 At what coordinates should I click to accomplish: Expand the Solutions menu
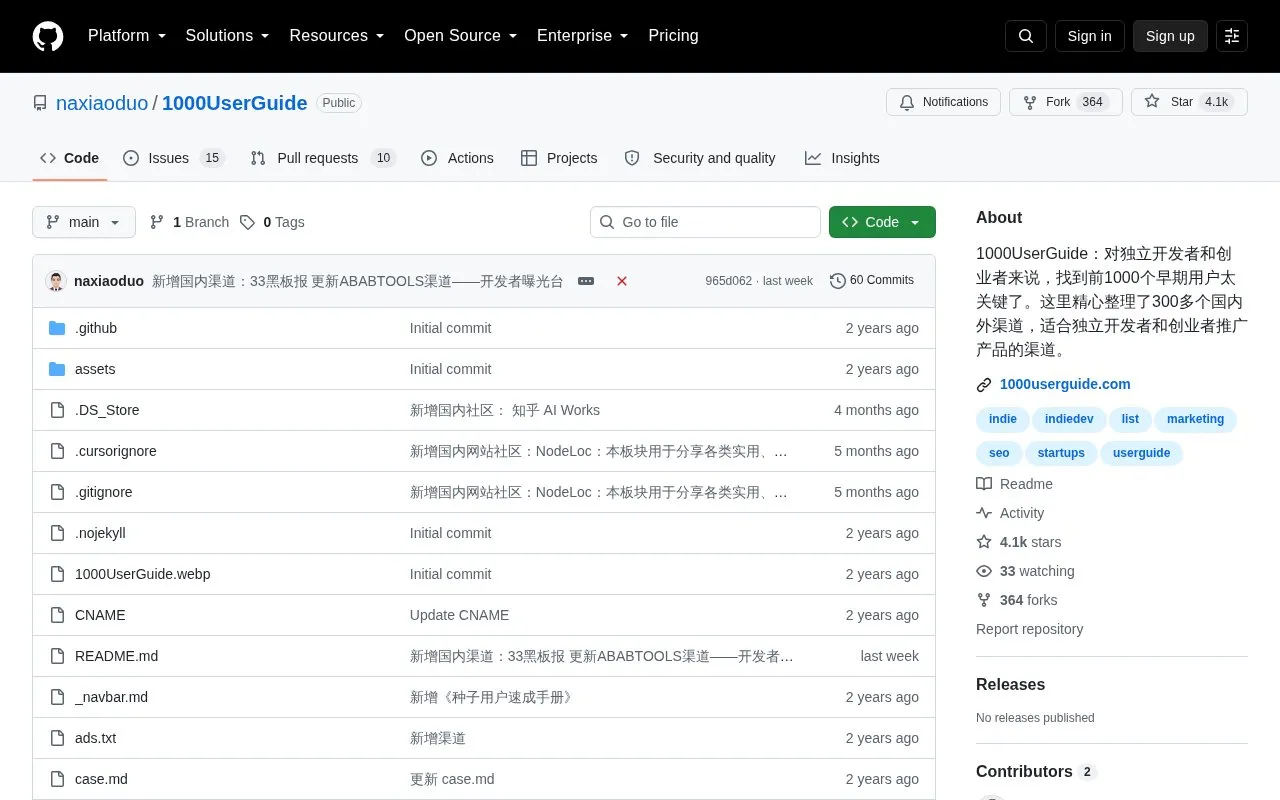tap(228, 36)
